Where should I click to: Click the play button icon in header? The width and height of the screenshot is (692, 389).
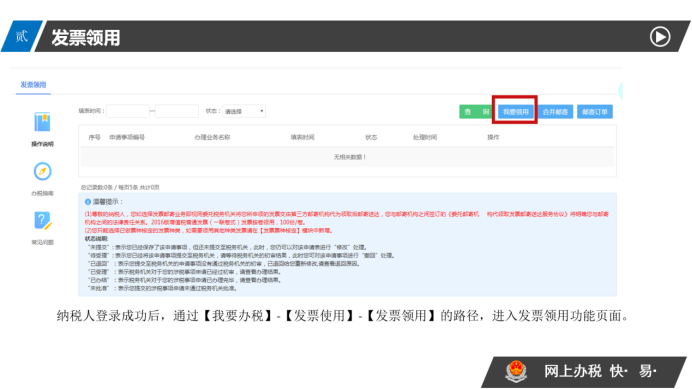pyautogui.click(x=660, y=37)
